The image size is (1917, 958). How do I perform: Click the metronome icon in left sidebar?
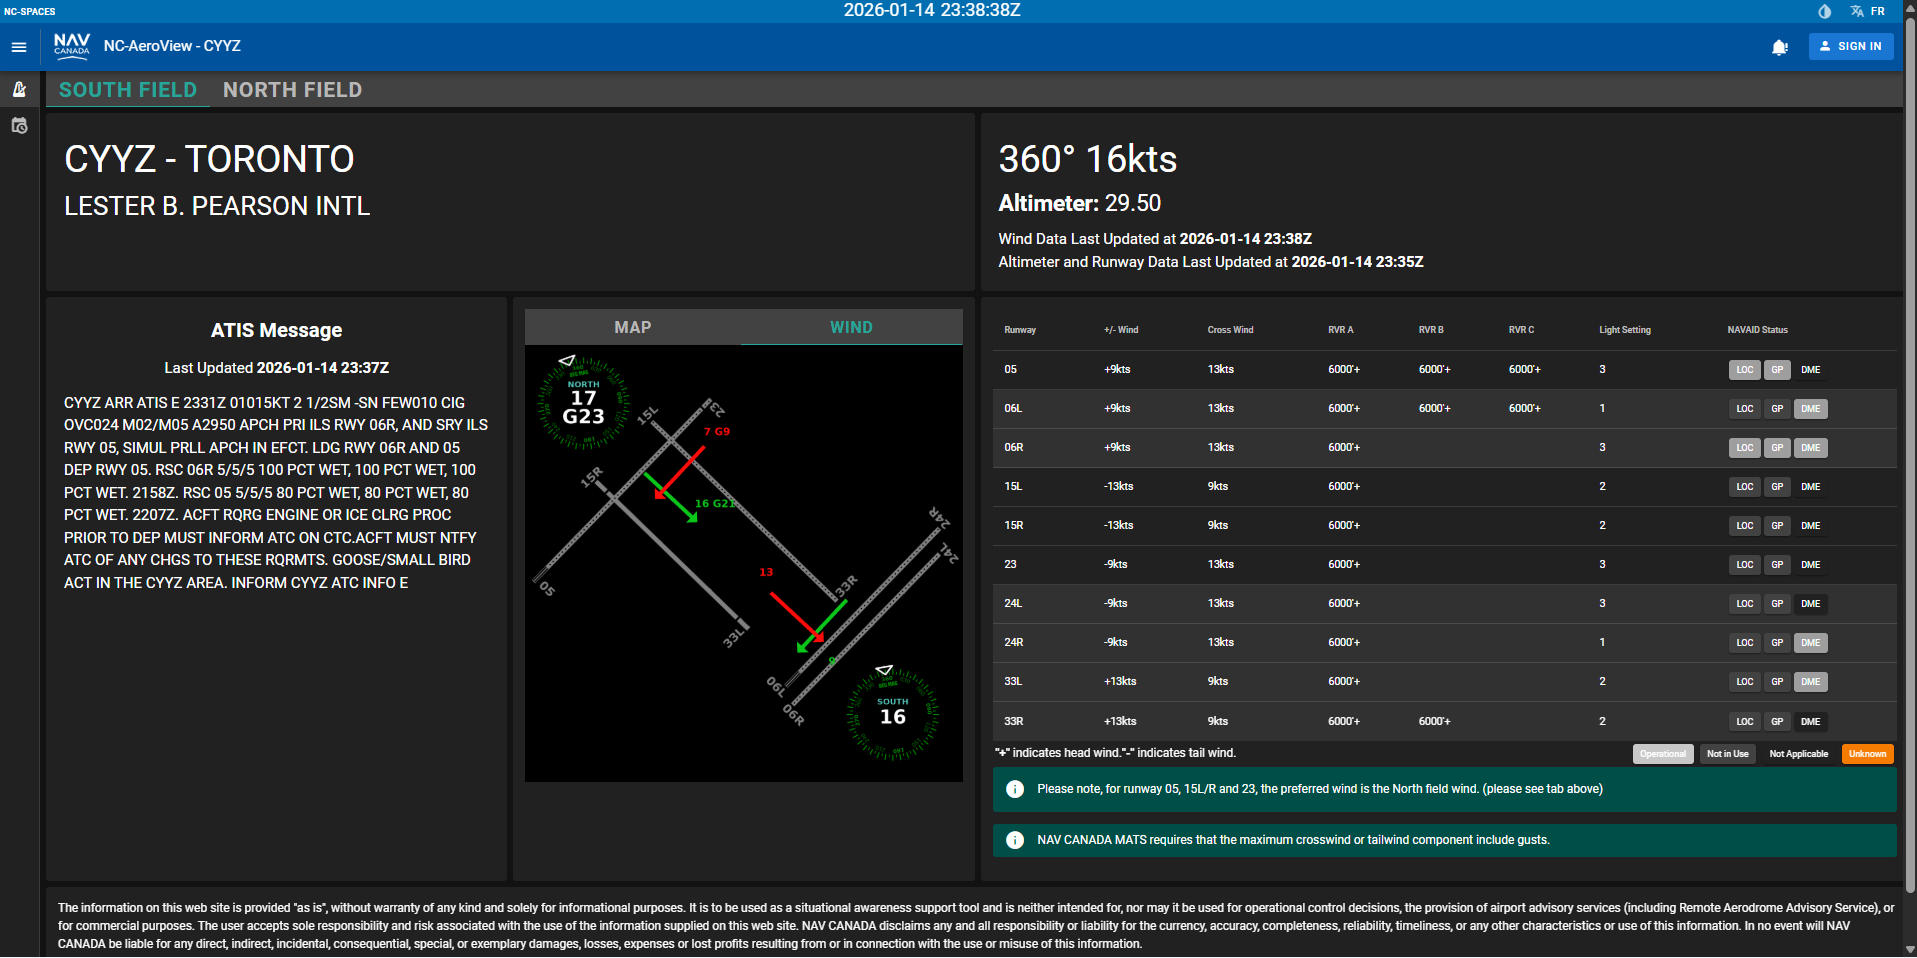point(19,90)
